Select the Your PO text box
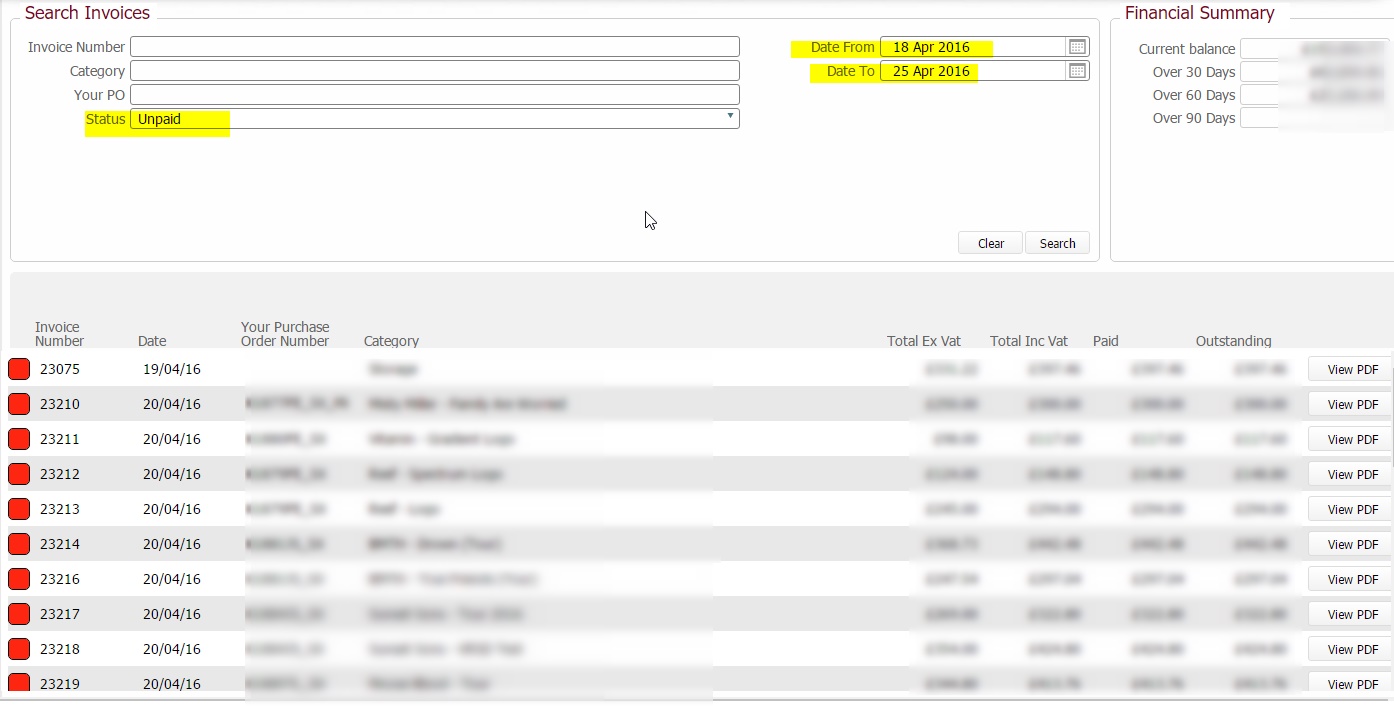The width and height of the screenshot is (1394, 726). [x=435, y=95]
